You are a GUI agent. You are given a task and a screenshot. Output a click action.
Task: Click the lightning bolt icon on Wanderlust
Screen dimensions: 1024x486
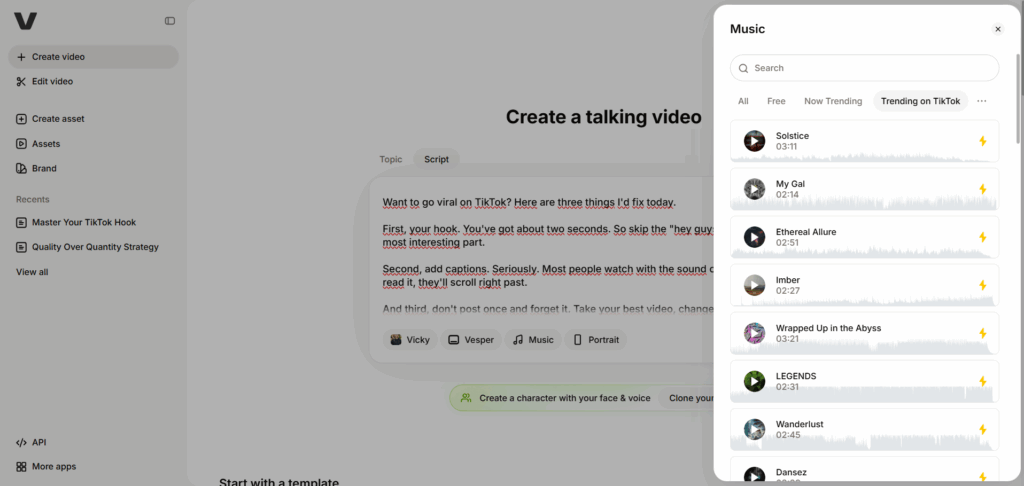click(982, 429)
